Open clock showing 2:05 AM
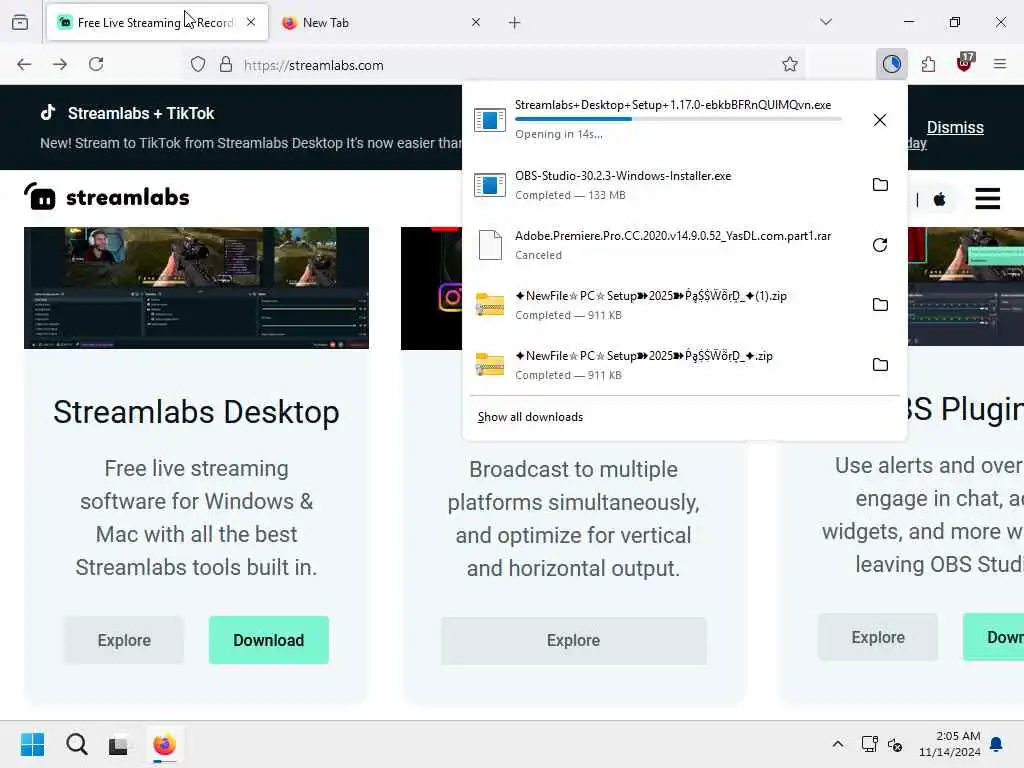Screen dimensions: 1024x768 click(950, 744)
